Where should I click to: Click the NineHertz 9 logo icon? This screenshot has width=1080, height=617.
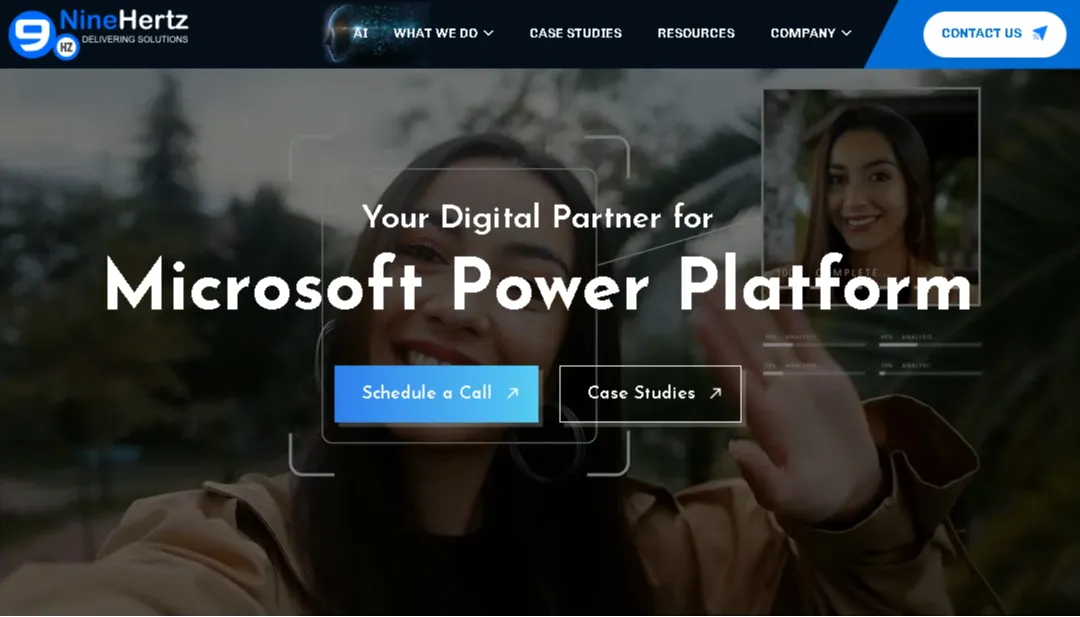[31, 34]
